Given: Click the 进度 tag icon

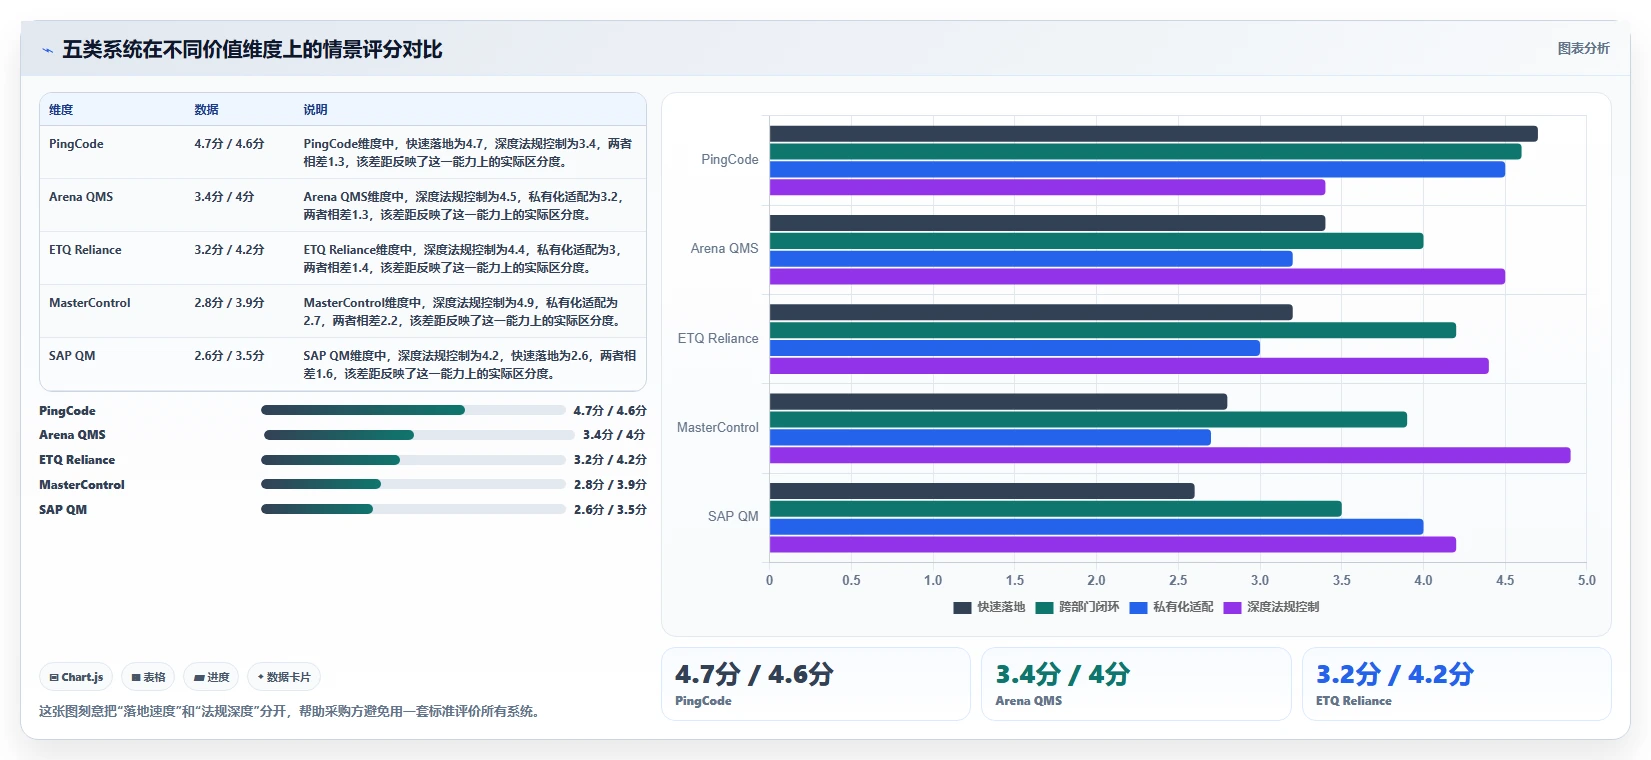Looking at the screenshot, I should point(199,677).
